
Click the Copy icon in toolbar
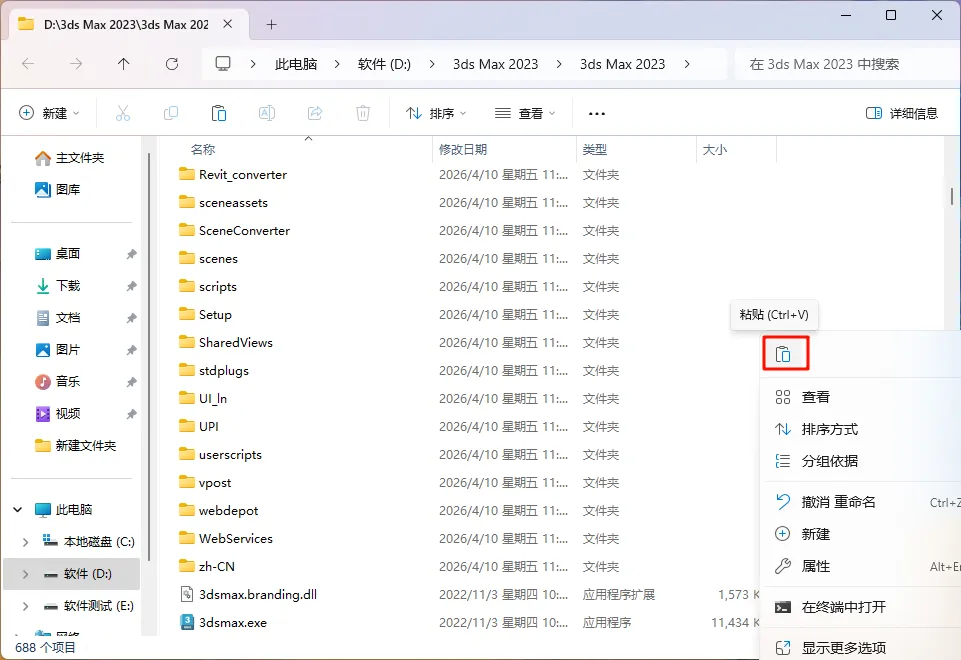(171, 113)
